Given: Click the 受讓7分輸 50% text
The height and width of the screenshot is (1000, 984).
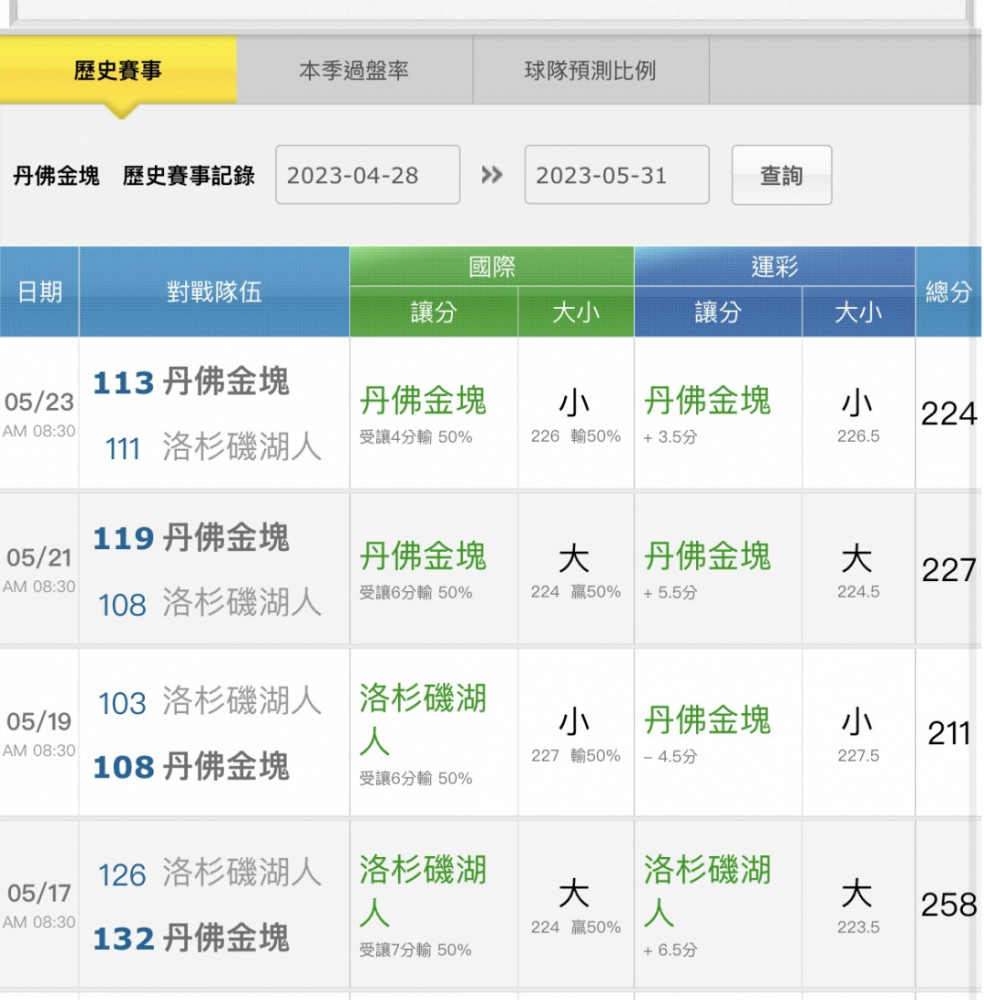Looking at the screenshot, I should tap(416, 950).
